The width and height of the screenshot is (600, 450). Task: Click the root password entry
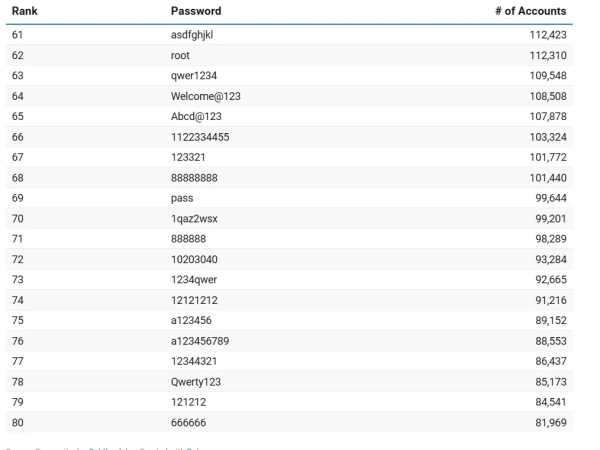coord(180,55)
